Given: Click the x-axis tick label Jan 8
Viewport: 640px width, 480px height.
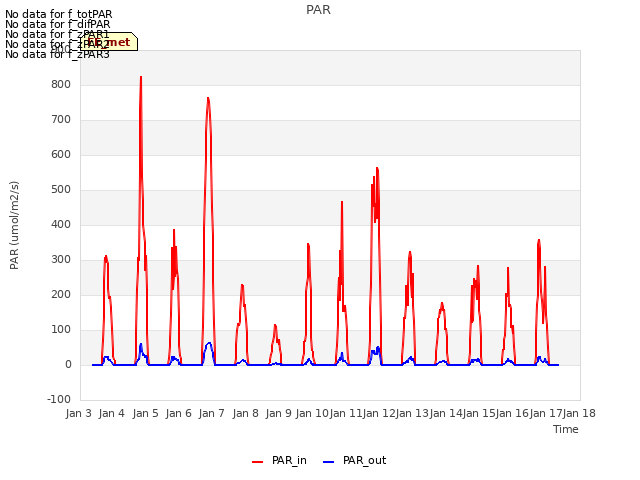Looking at the screenshot, I should [x=246, y=413].
